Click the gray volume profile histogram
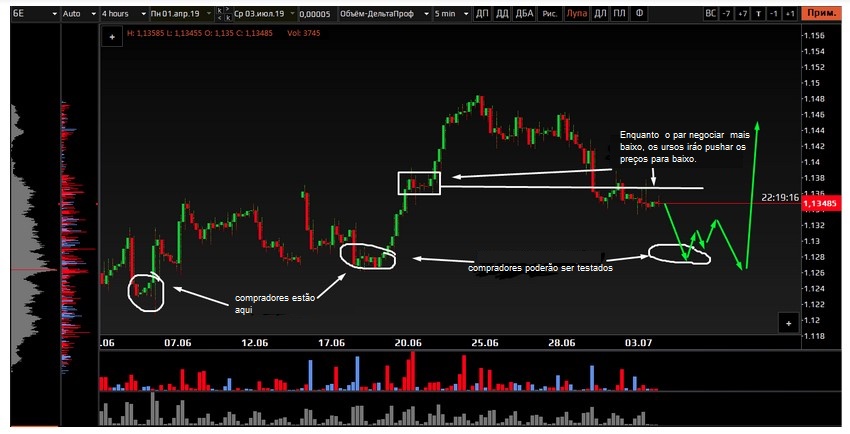Screen dimensions: 850x434 33,236
